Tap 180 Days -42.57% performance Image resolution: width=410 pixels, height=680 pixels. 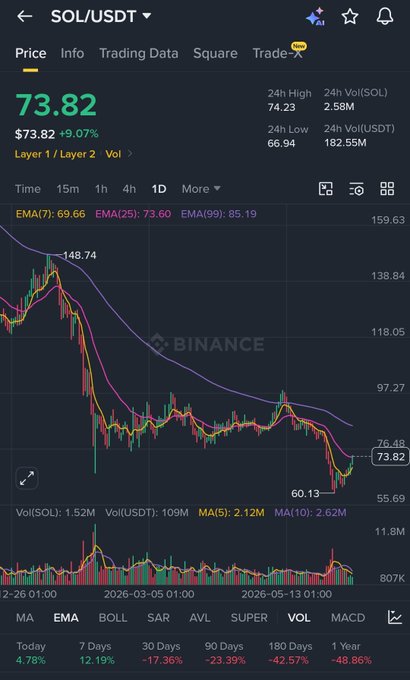tap(290, 653)
